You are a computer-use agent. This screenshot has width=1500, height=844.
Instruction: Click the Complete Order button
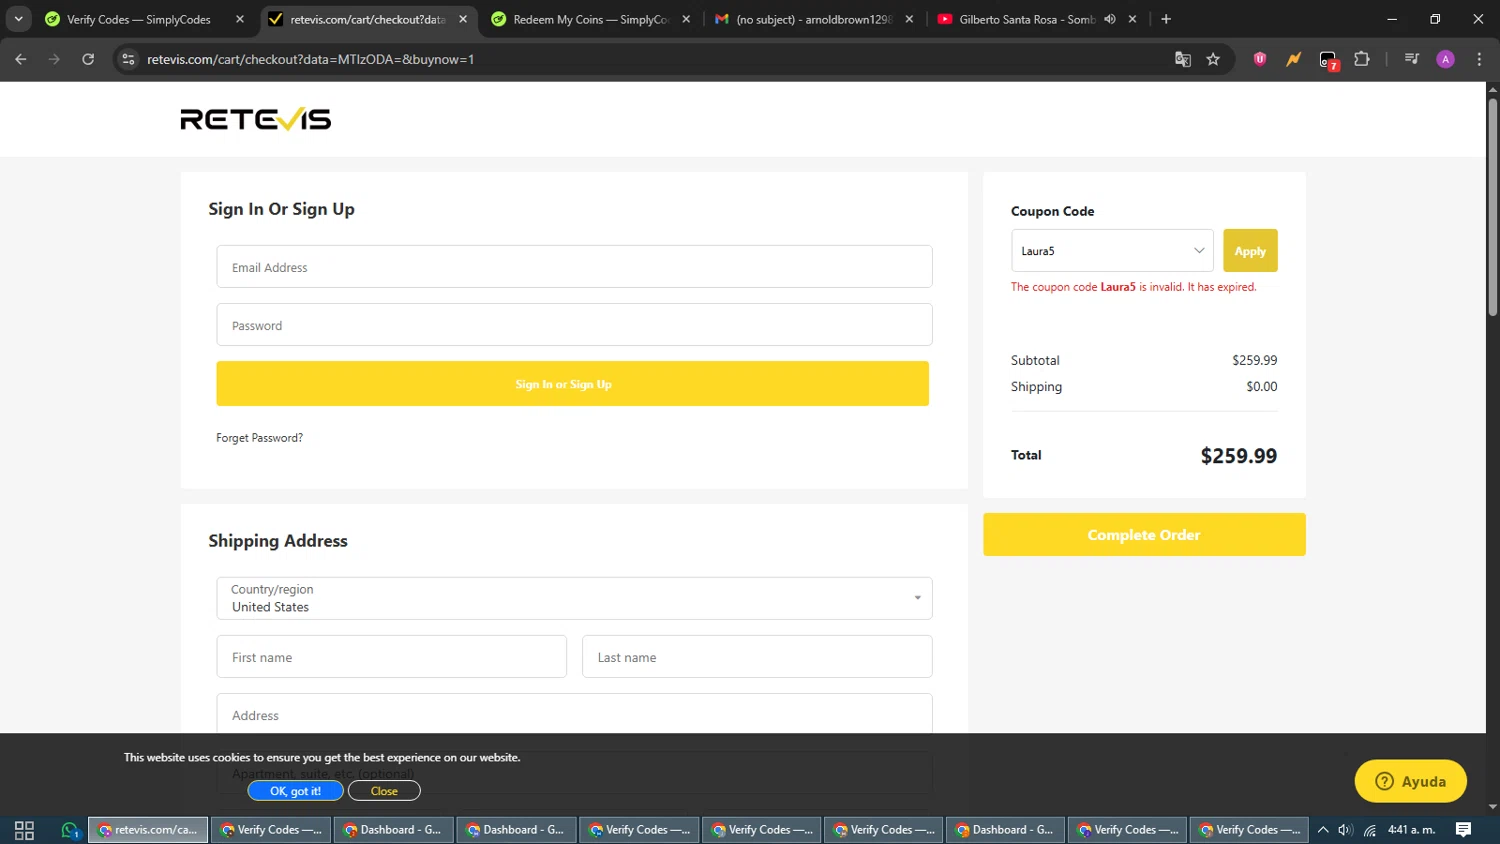(x=1144, y=535)
